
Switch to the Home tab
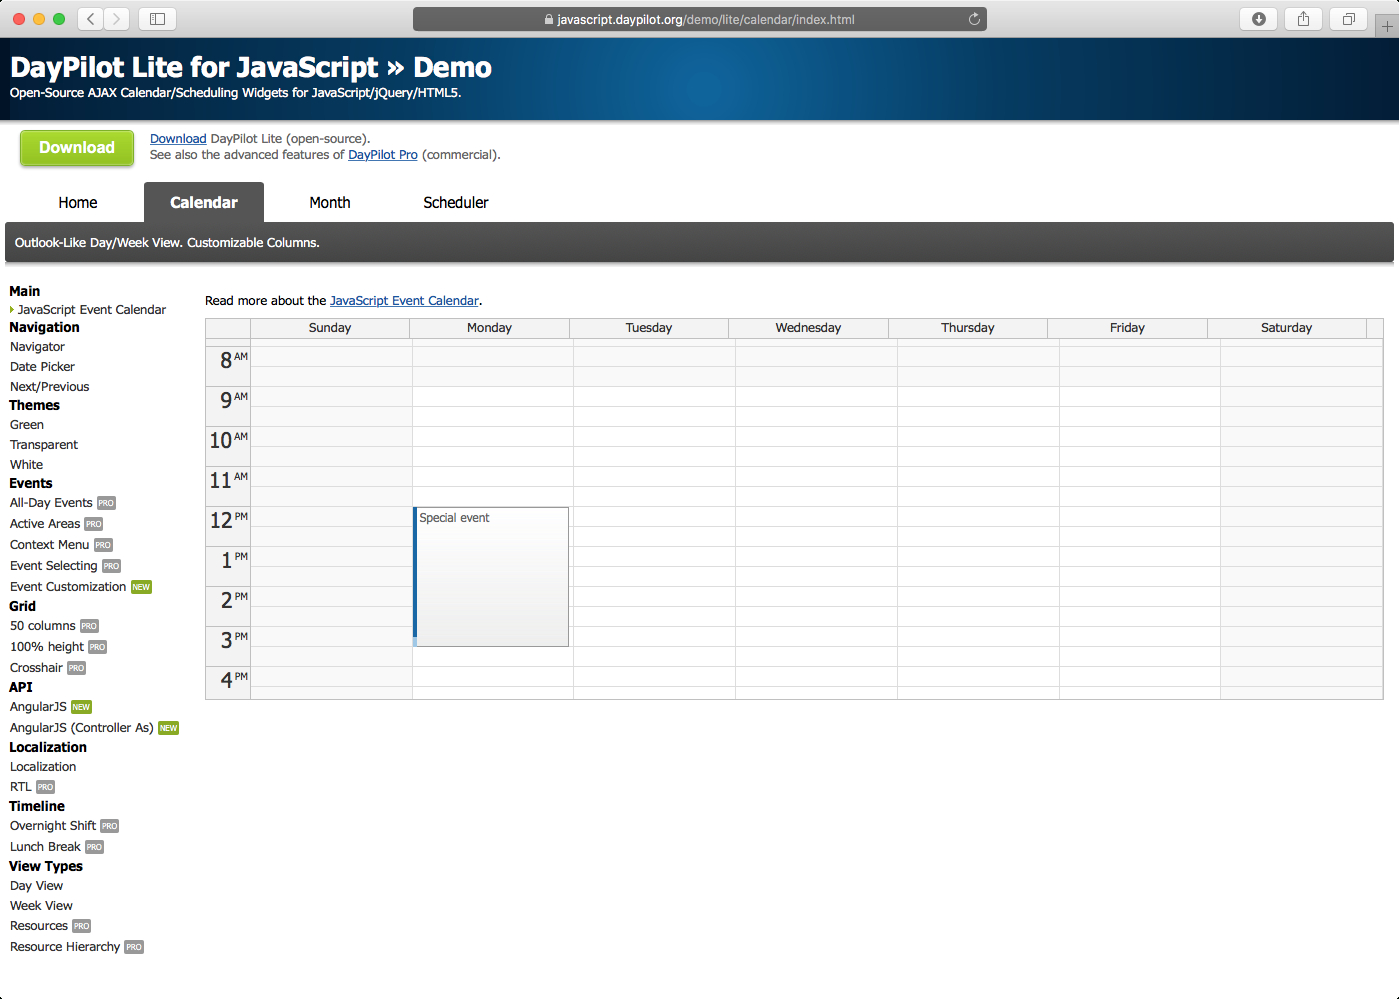click(x=78, y=203)
